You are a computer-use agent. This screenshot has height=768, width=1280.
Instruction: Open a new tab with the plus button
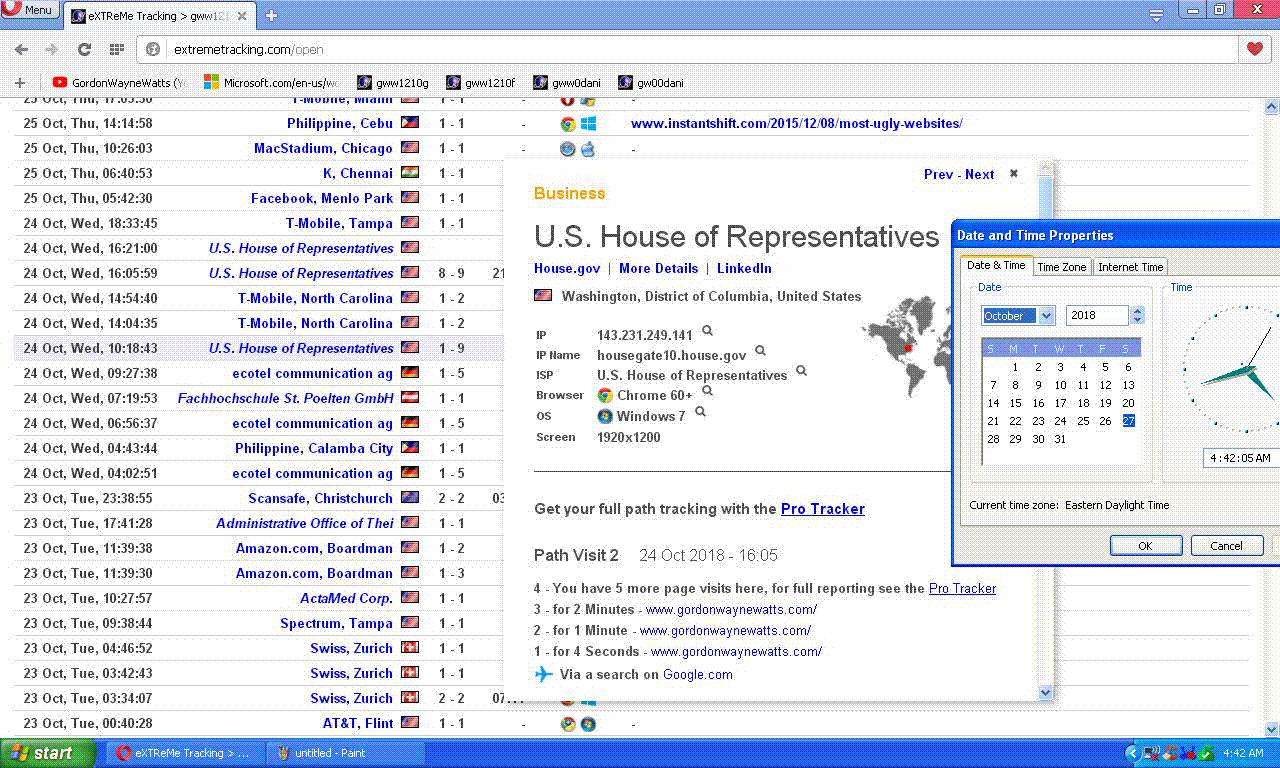271,15
